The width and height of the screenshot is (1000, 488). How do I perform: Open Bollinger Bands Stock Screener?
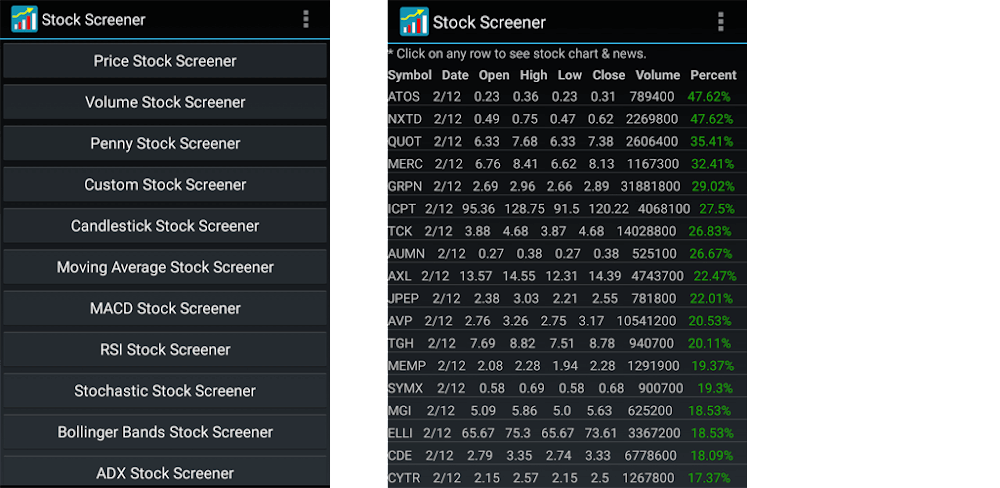pyautogui.click(x=165, y=432)
